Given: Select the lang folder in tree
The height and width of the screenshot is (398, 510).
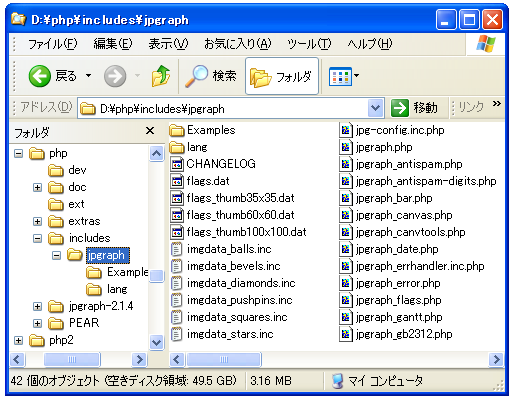Looking at the screenshot, I should (x=107, y=289).
